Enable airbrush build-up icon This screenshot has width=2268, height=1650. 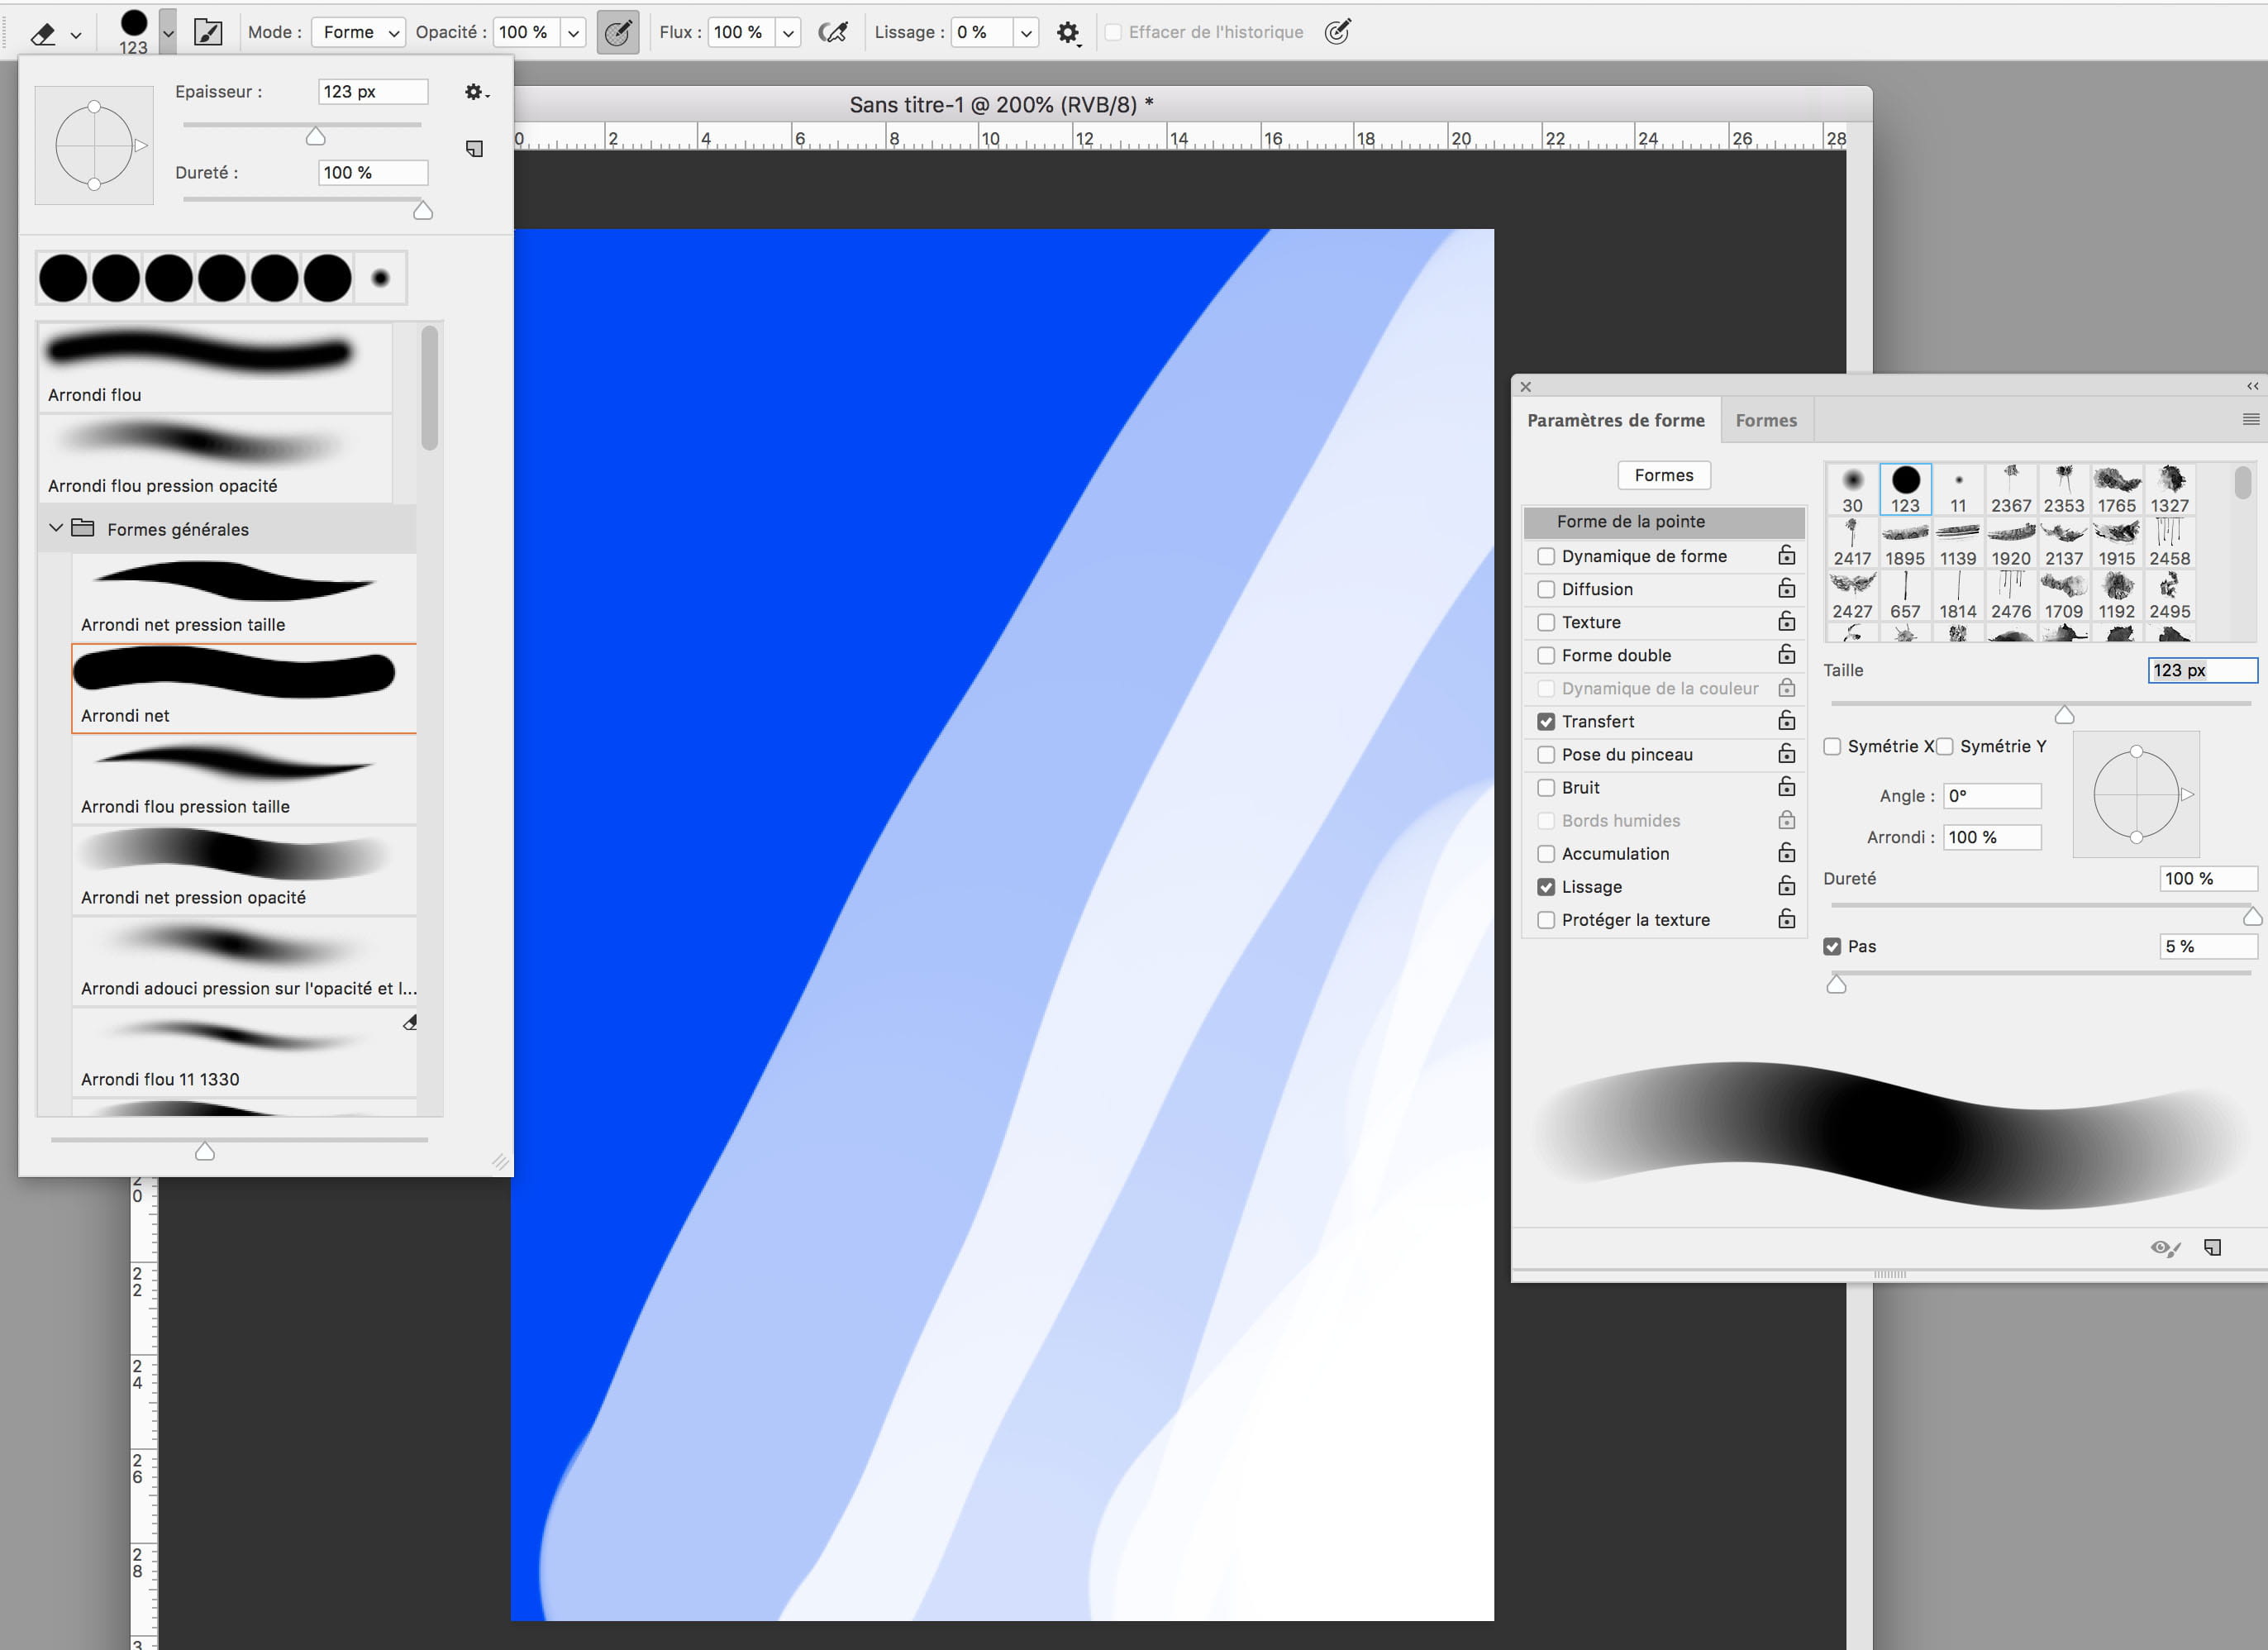point(833,32)
